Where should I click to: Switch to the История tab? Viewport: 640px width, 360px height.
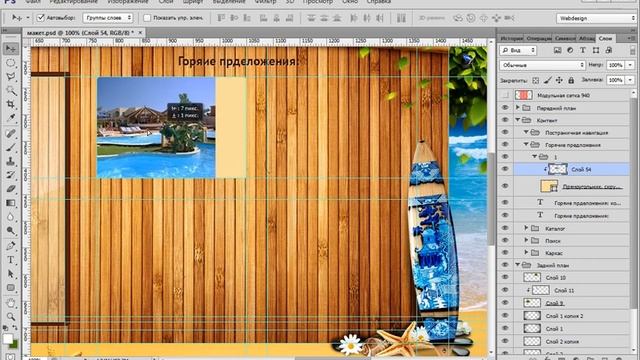[511, 38]
